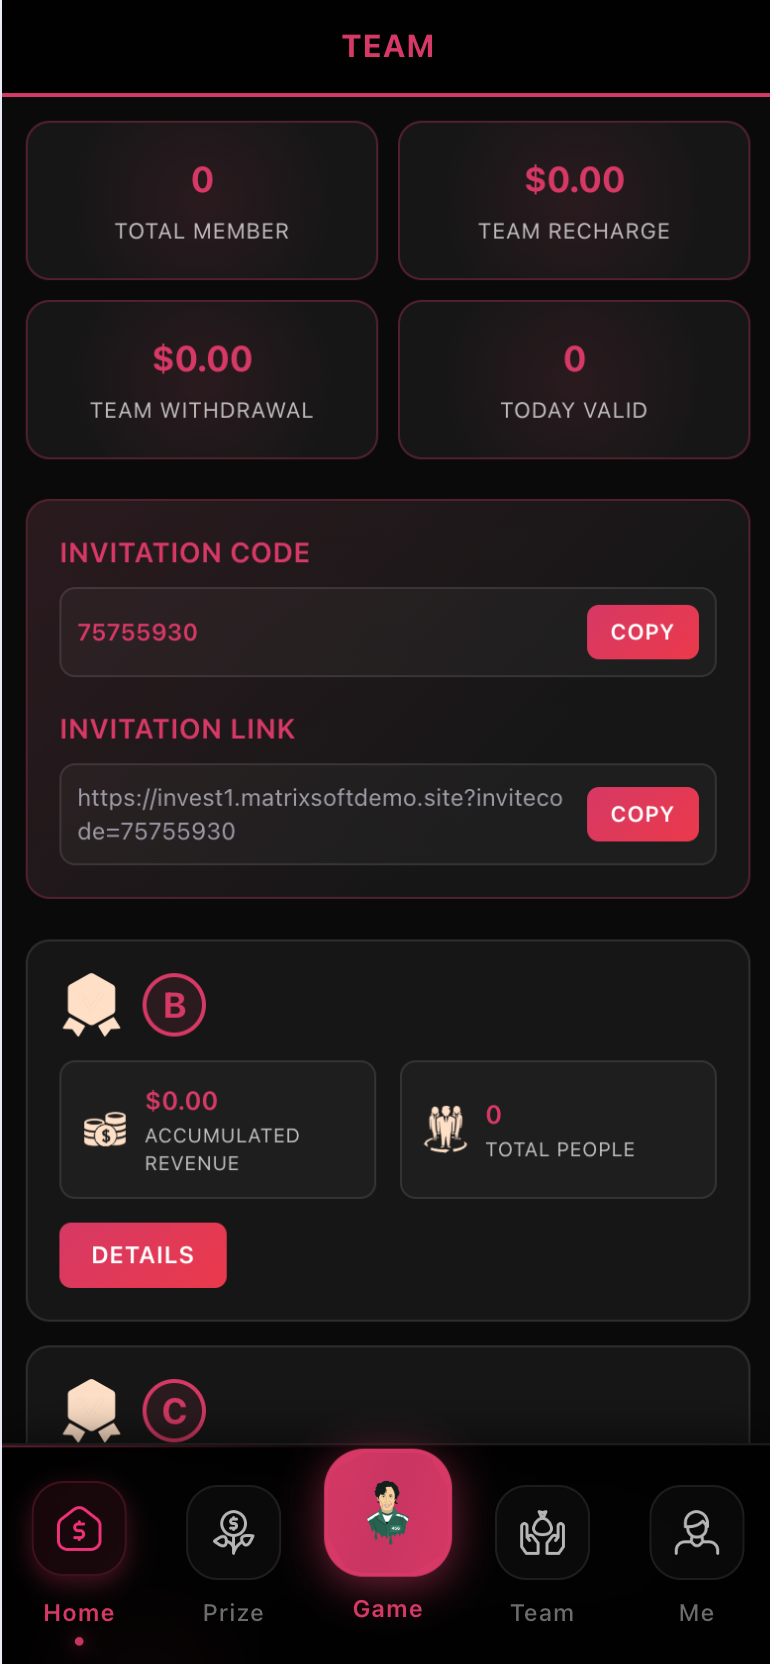Tap the Total Member card
770x1664 pixels.
coord(202,200)
